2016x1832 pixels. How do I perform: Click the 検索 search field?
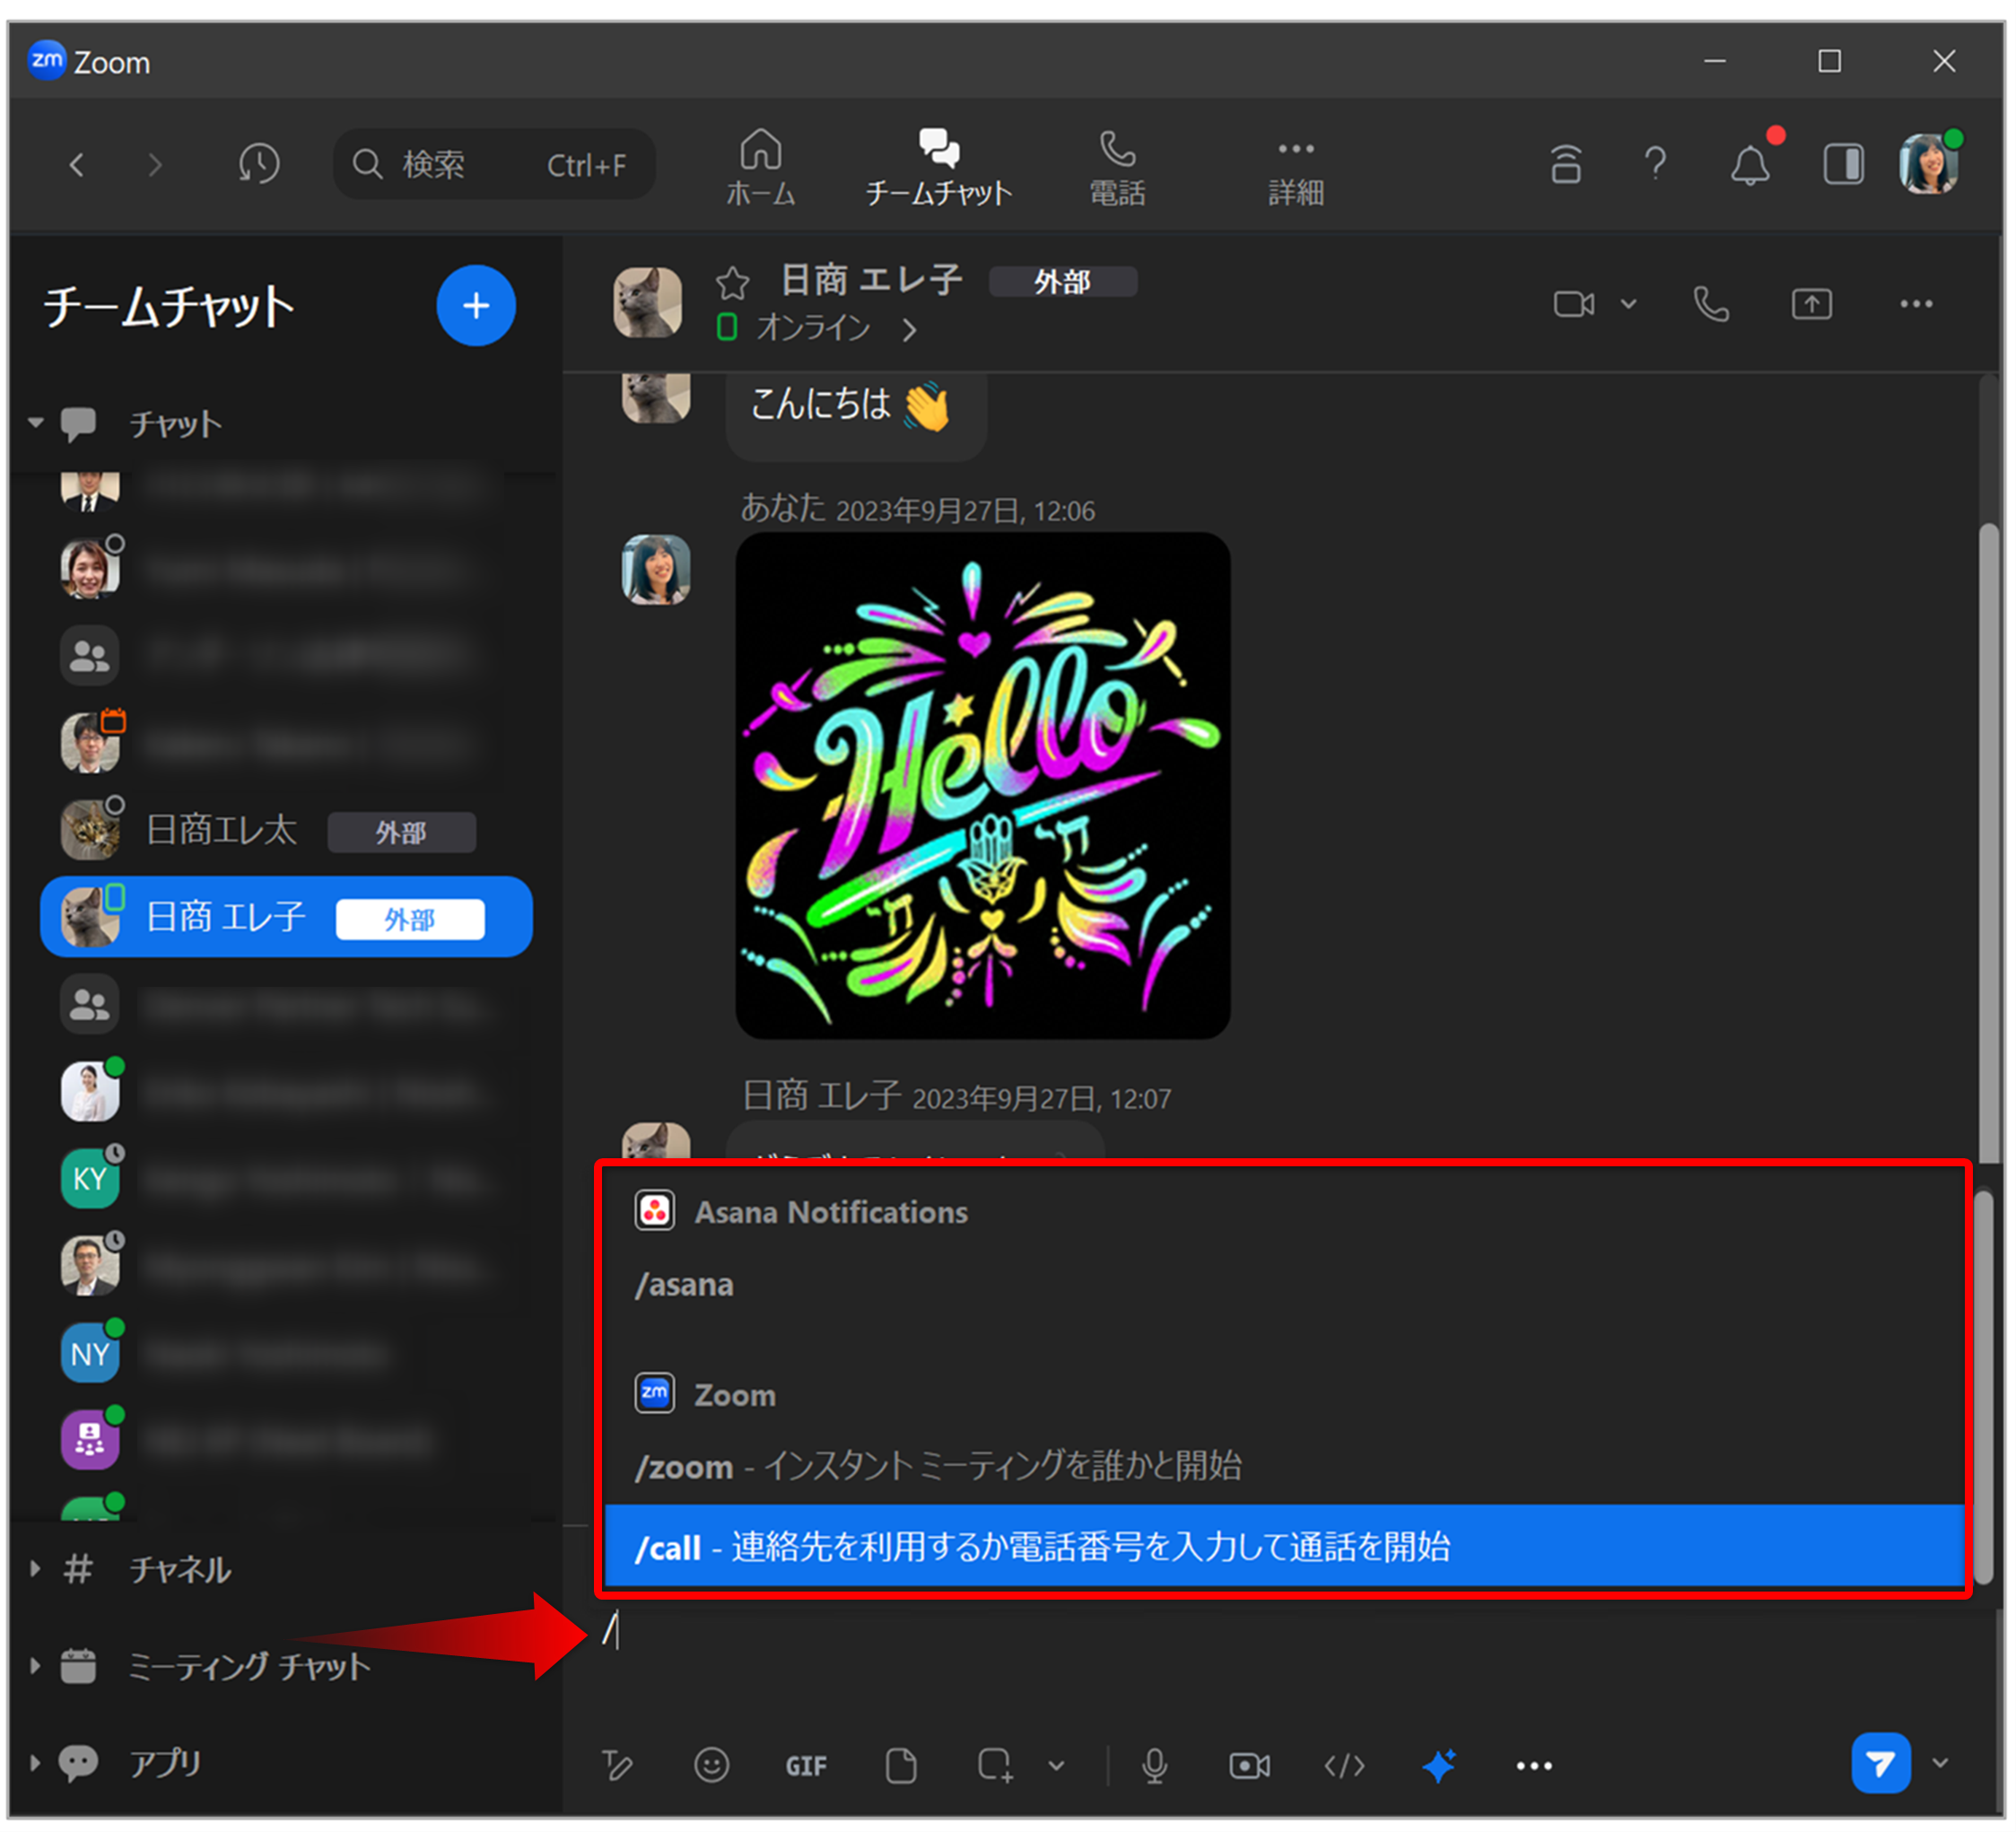(x=494, y=164)
